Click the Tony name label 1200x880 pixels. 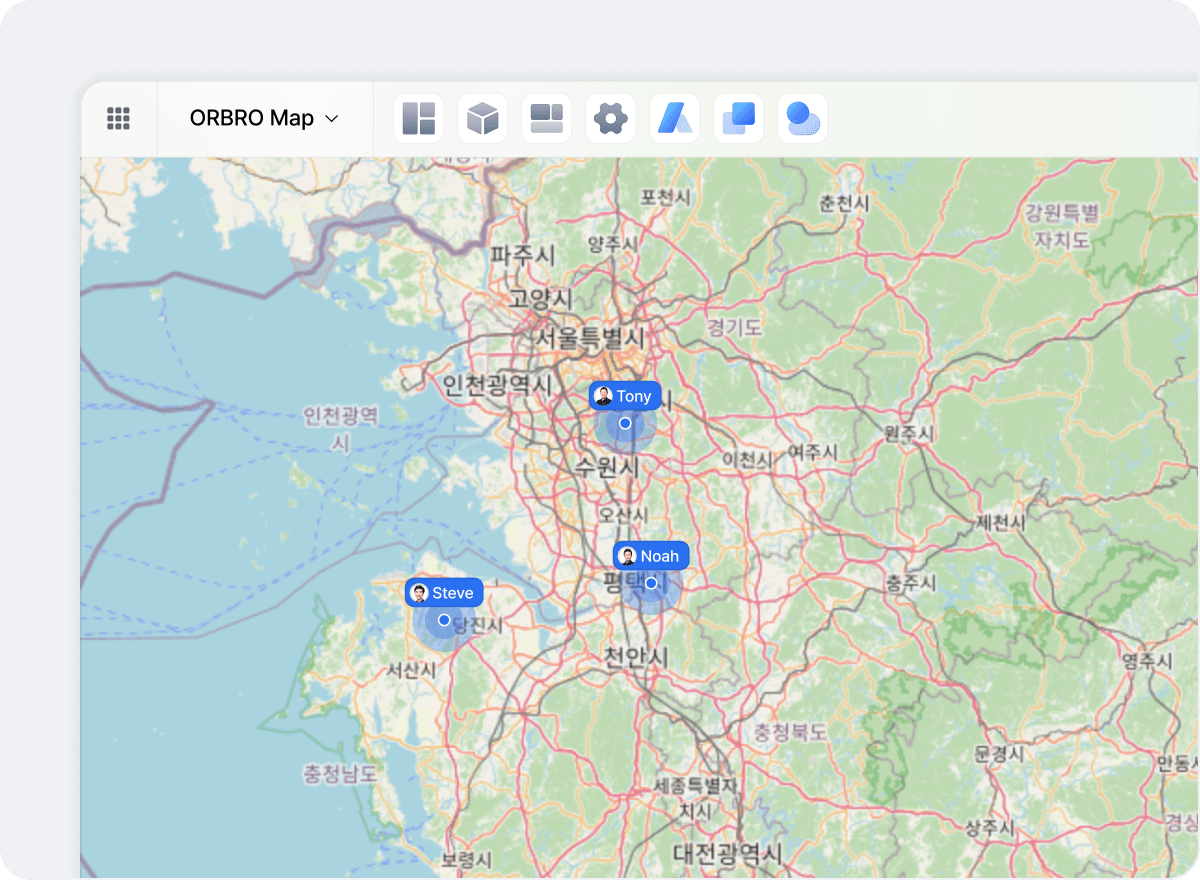[636, 396]
